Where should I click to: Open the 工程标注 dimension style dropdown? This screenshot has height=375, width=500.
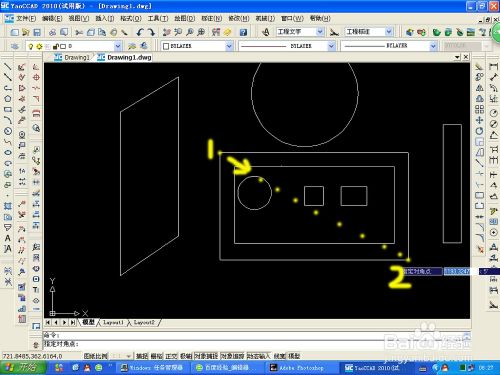pos(389,32)
